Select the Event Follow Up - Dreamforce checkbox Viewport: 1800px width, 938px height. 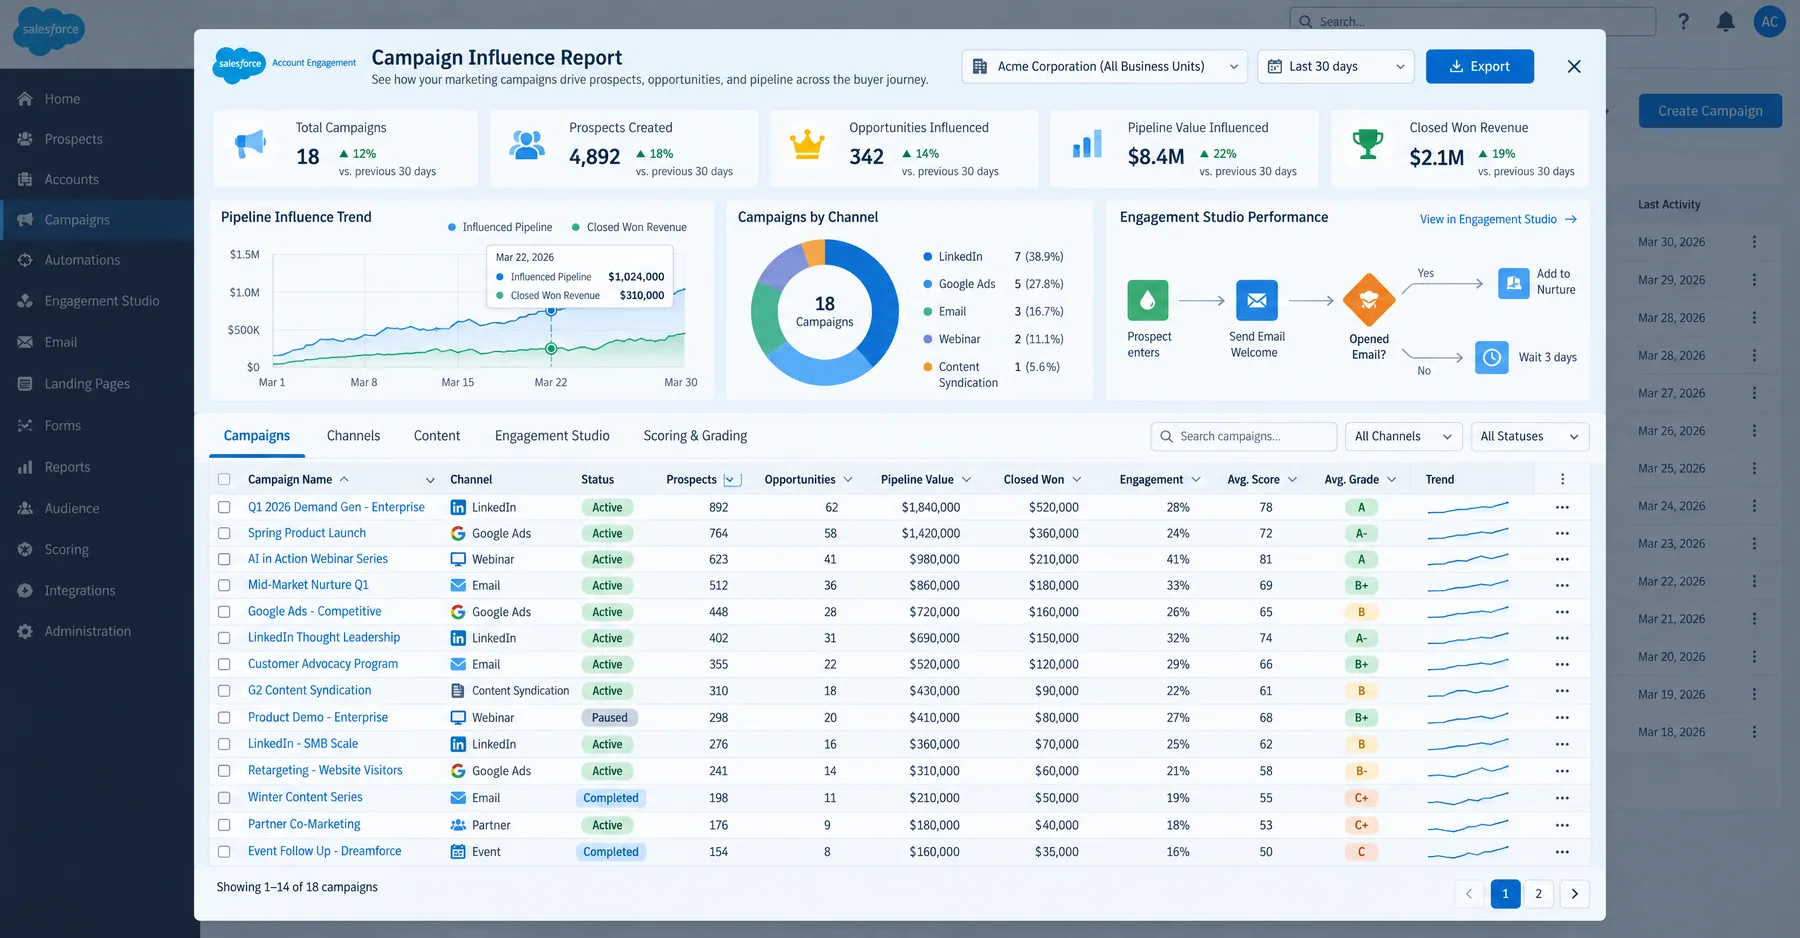pos(224,852)
